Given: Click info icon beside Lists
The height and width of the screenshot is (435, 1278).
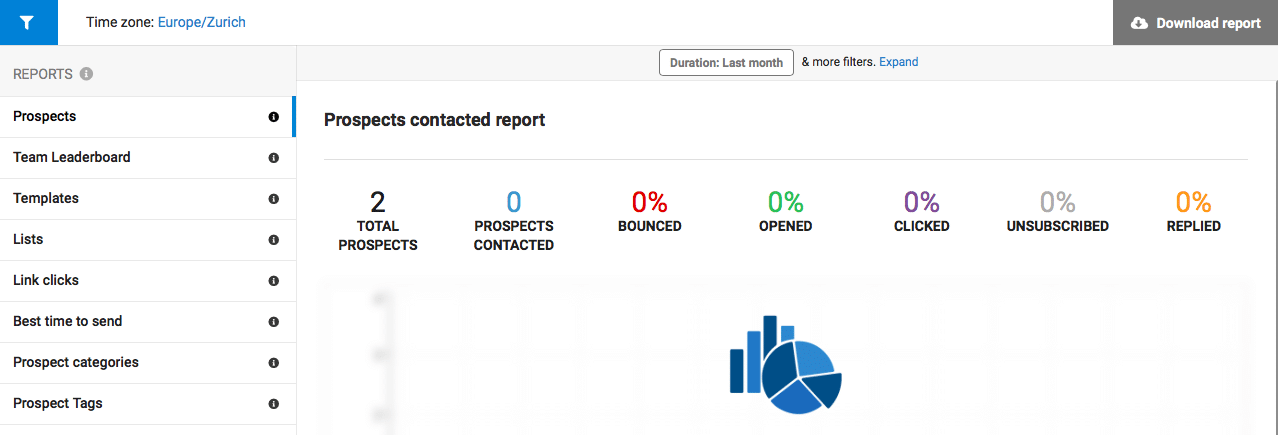Looking at the screenshot, I should click(273, 240).
